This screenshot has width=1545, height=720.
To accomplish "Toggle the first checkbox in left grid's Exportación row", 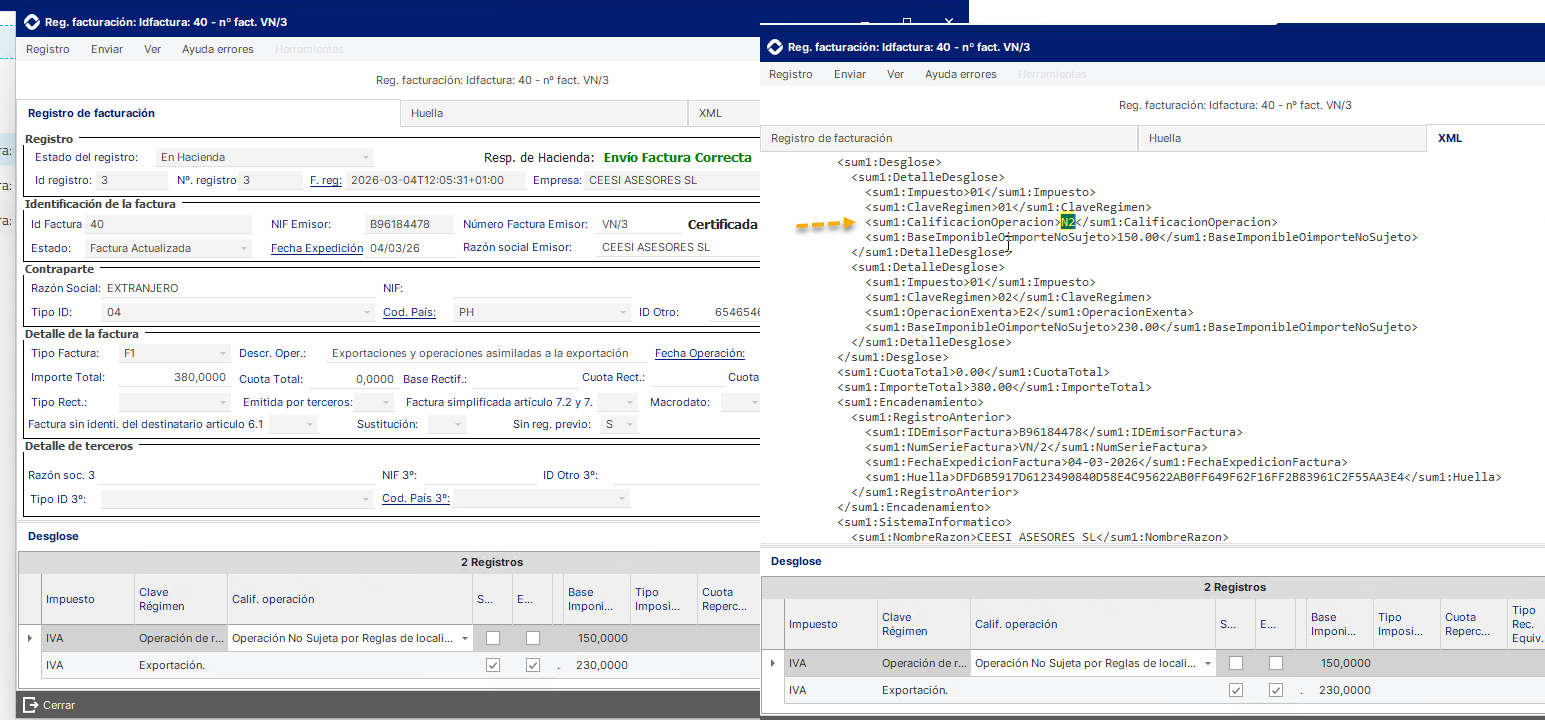I will (x=493, y=665).
